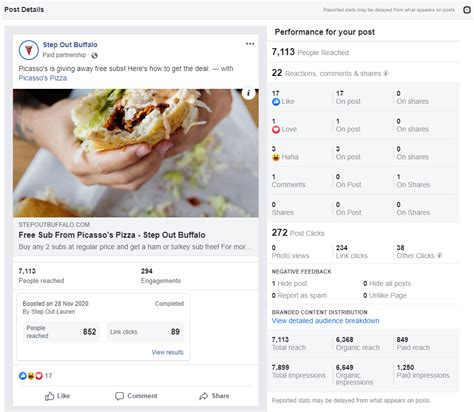Click the globe audience icon

point(94,55)
